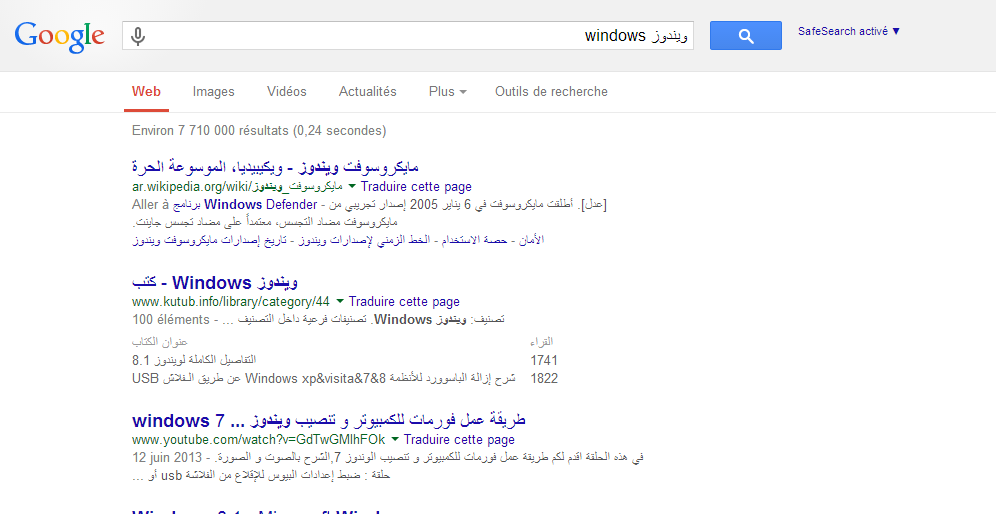Click the blue magnifier search button
The image size is (996, 514).
(x=746, y=36)
